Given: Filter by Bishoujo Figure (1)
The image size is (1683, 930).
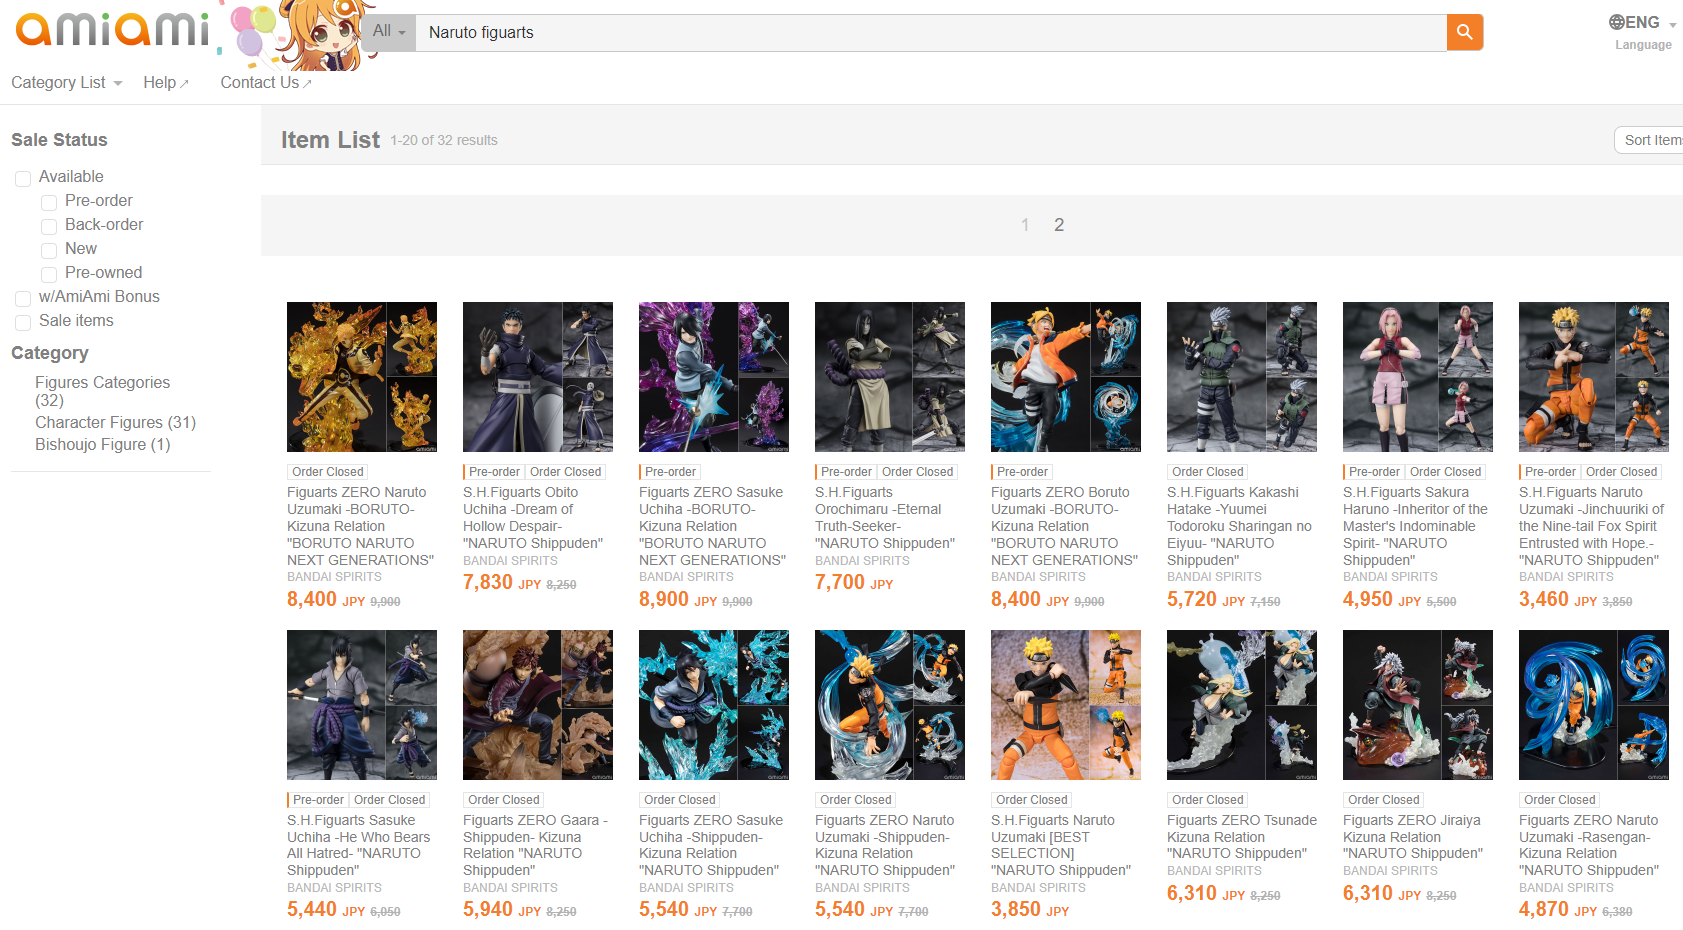Looking at the screenshot, I should click(x=102, y=445).
